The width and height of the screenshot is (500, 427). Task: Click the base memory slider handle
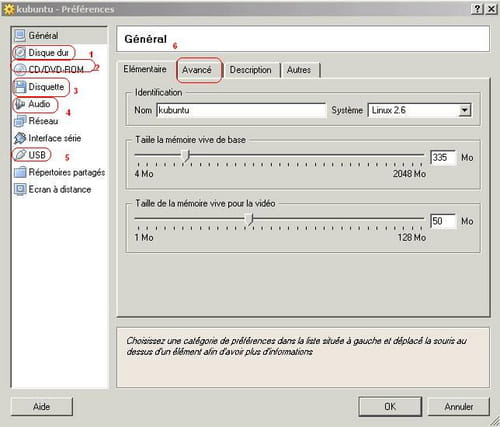click(x=185, y=156)
